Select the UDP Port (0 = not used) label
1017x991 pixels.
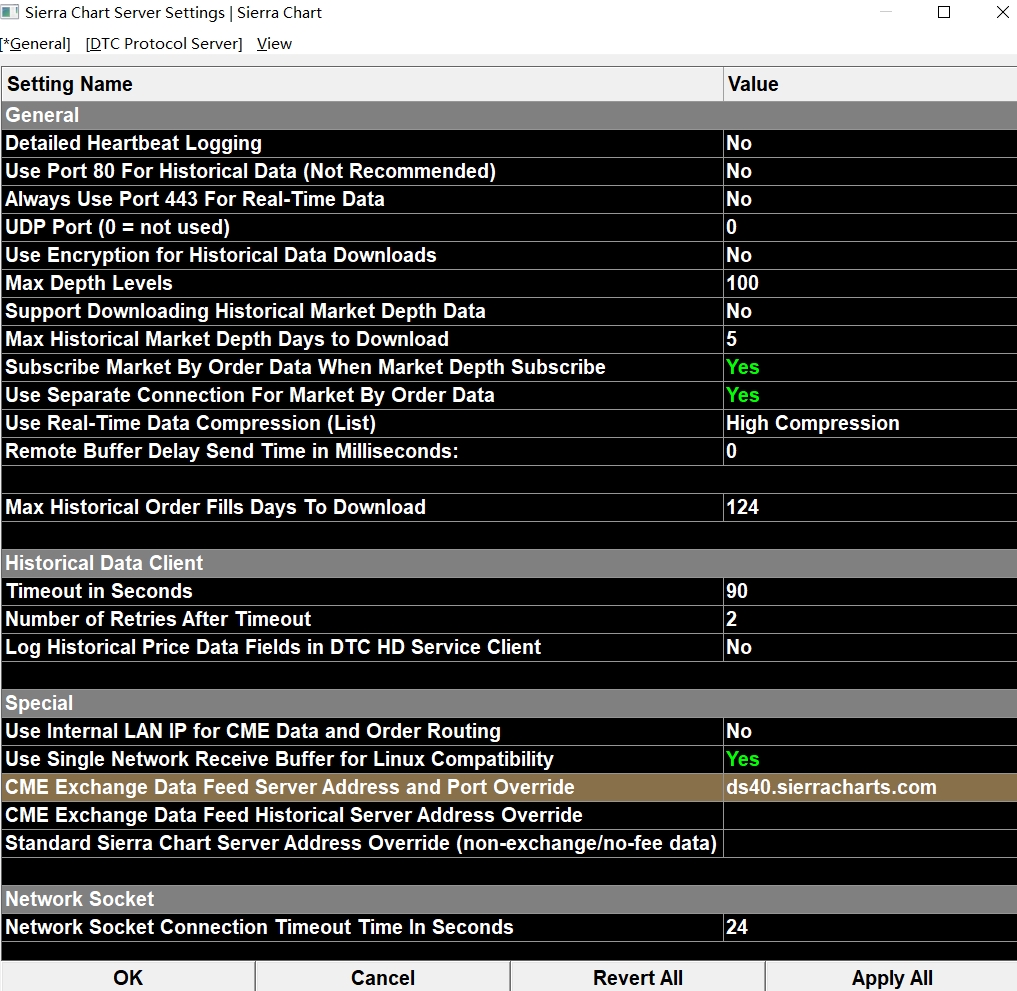117,227
